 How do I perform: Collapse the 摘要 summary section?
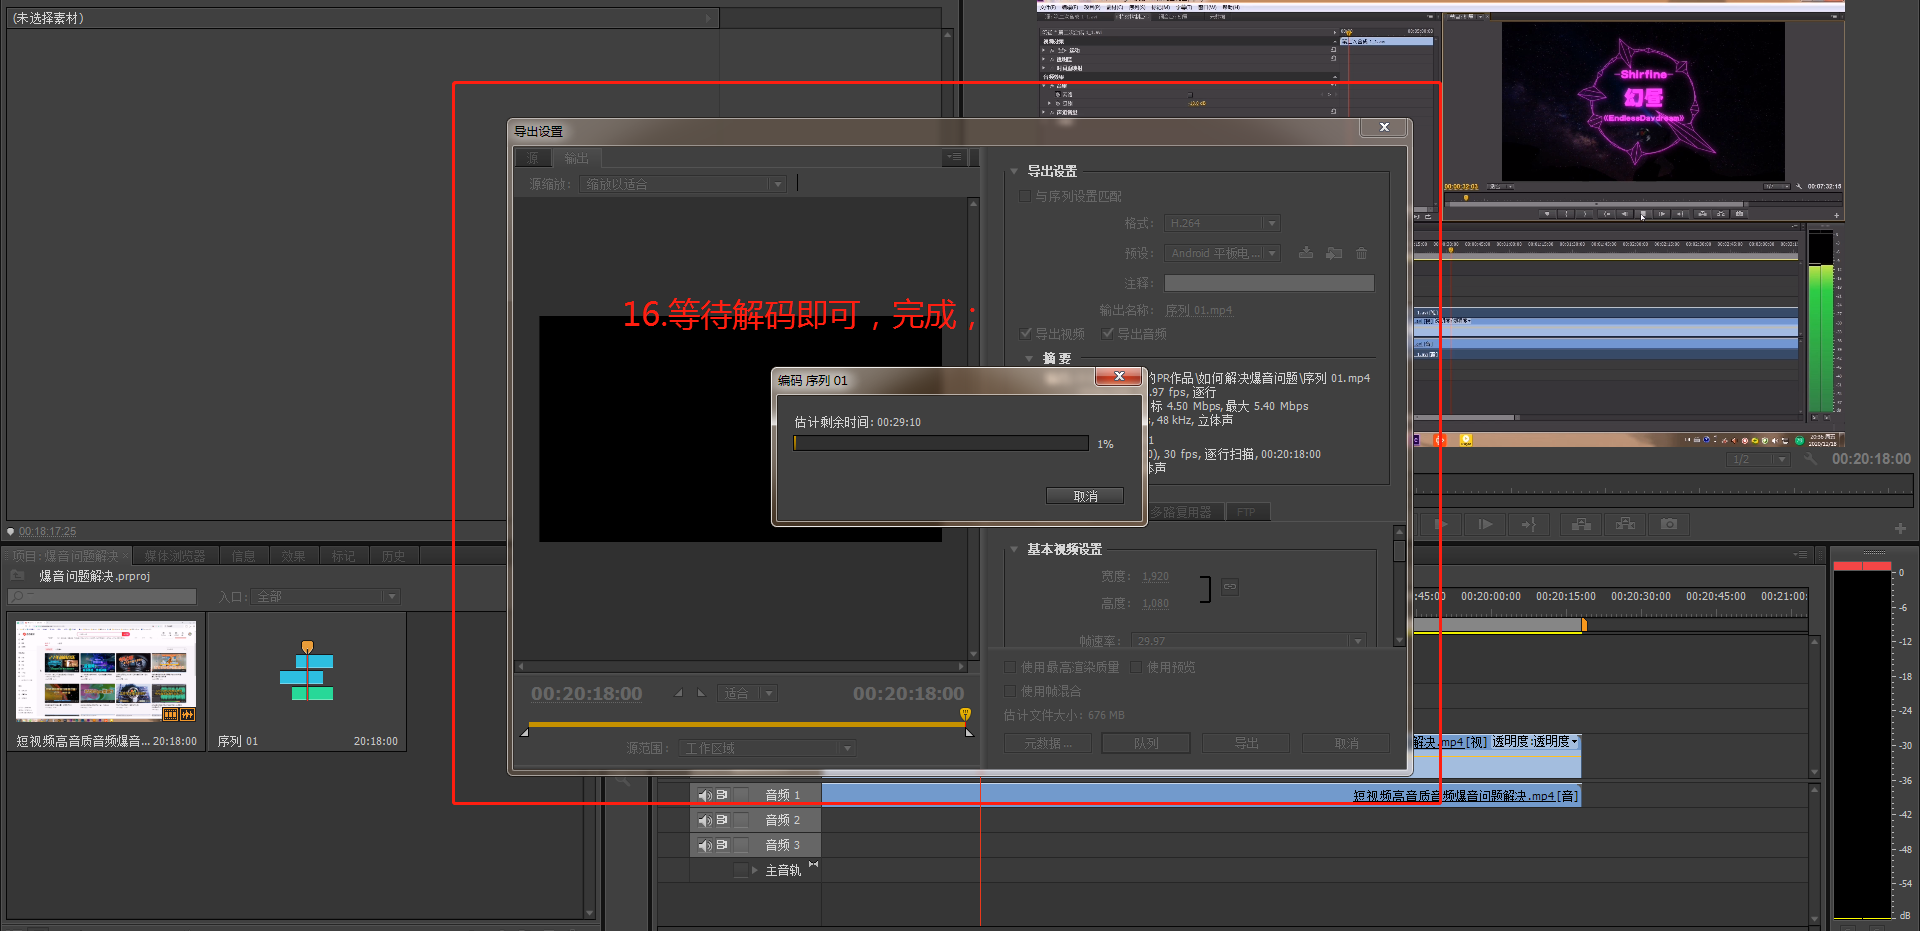pyautogui.click(x=1029, y=358)
